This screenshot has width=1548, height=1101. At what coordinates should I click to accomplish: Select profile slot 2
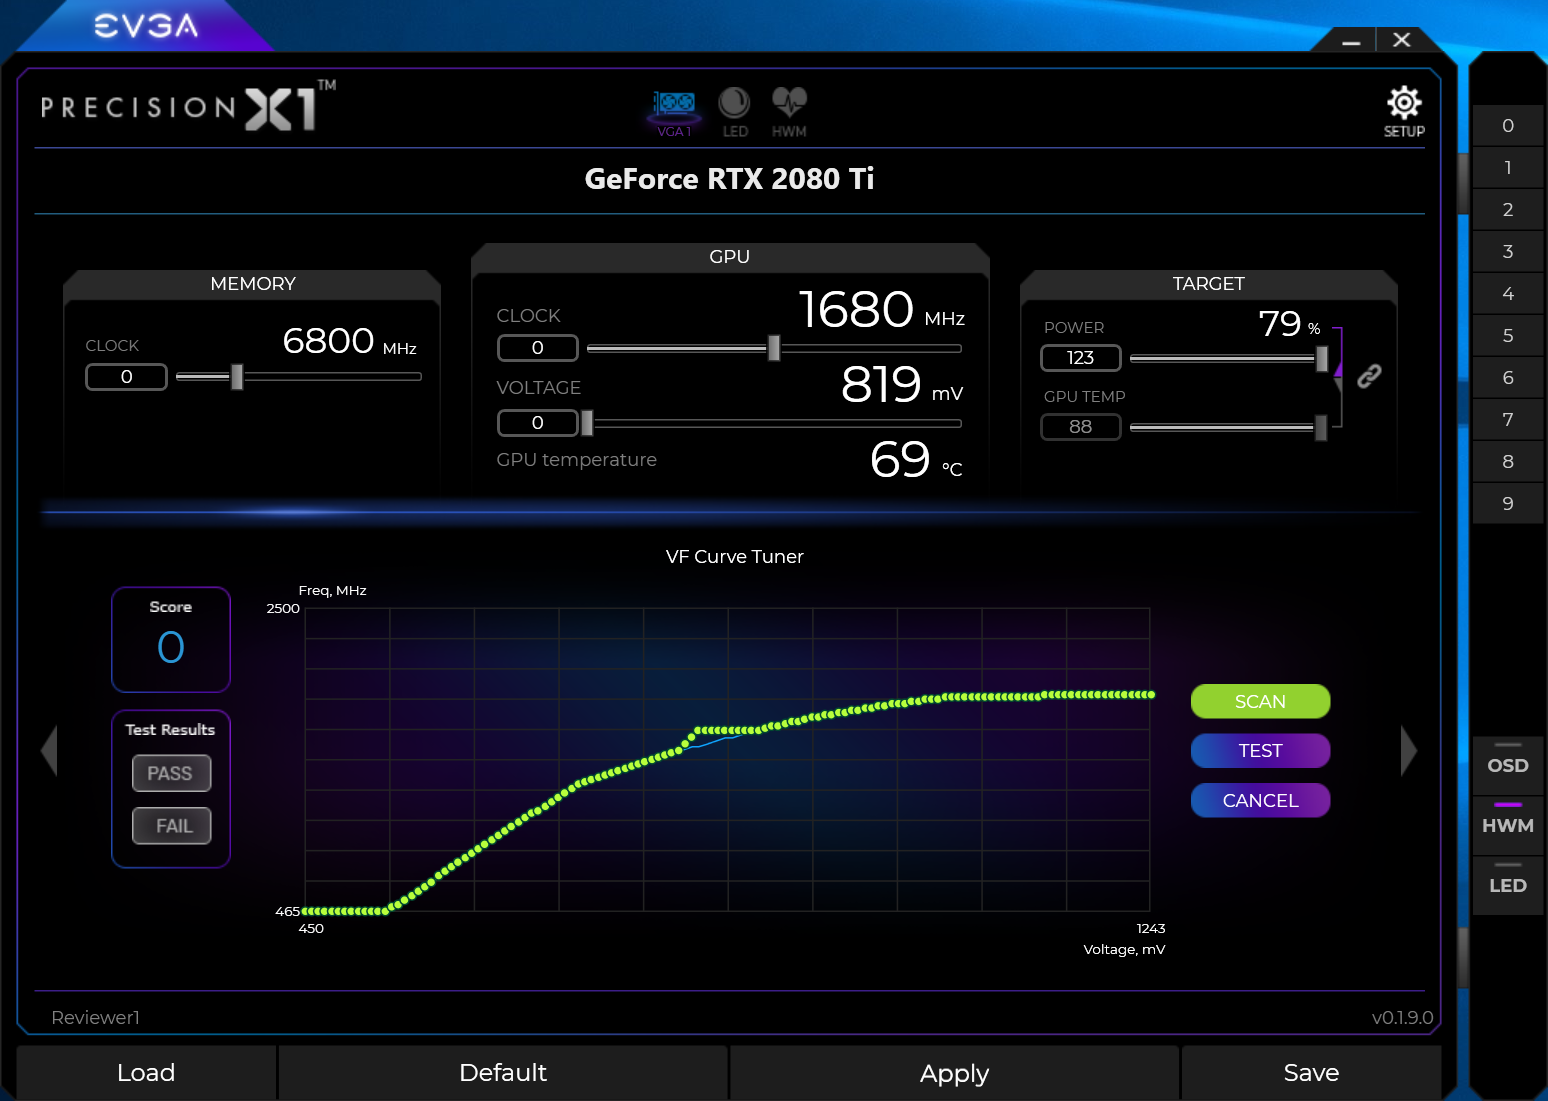(x=1508, y=210)
